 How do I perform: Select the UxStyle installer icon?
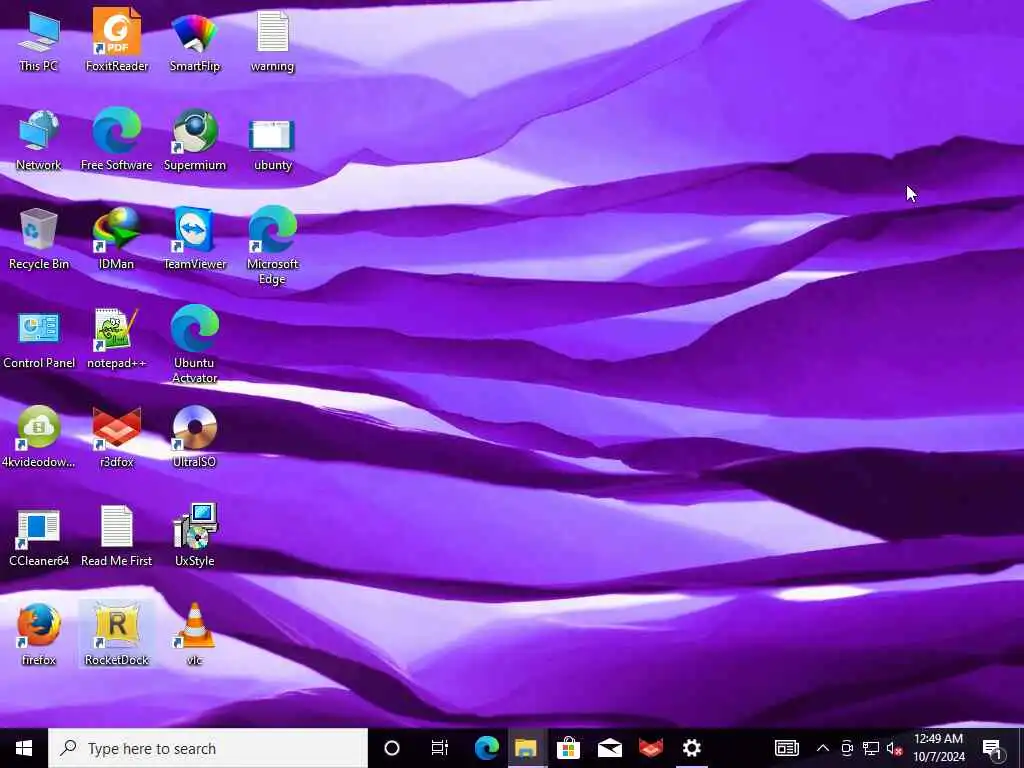pyautogui.click(x=195, y=536)
